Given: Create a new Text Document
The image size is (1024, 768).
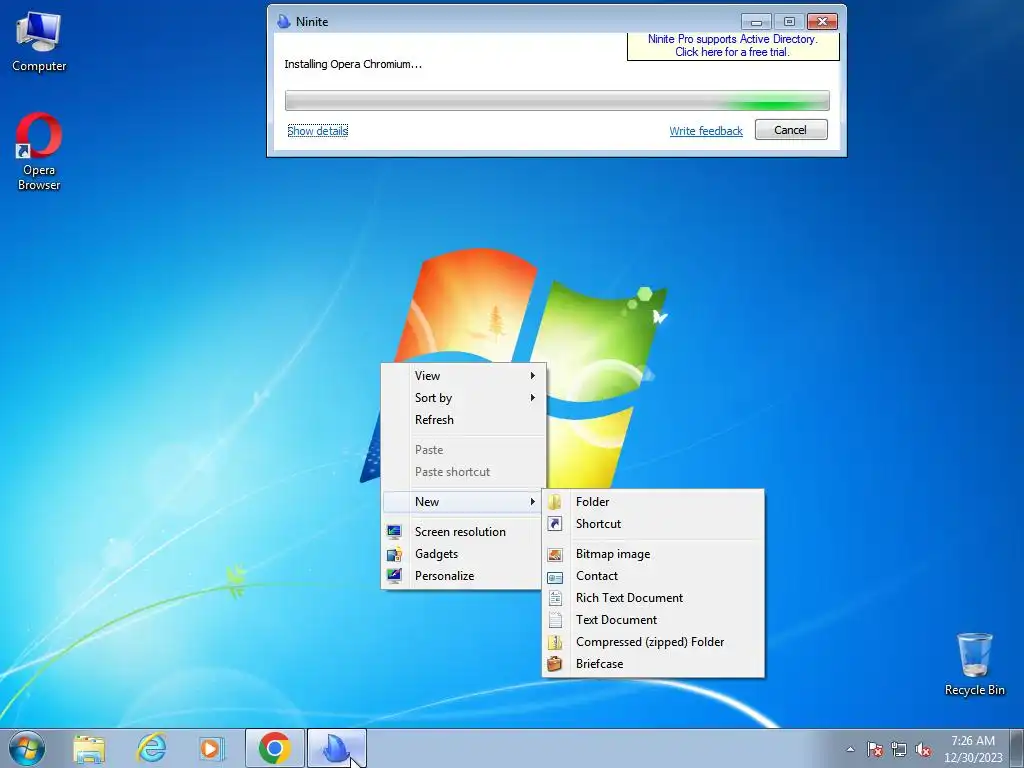Looking at the screenshot, I should click(653, 620).
